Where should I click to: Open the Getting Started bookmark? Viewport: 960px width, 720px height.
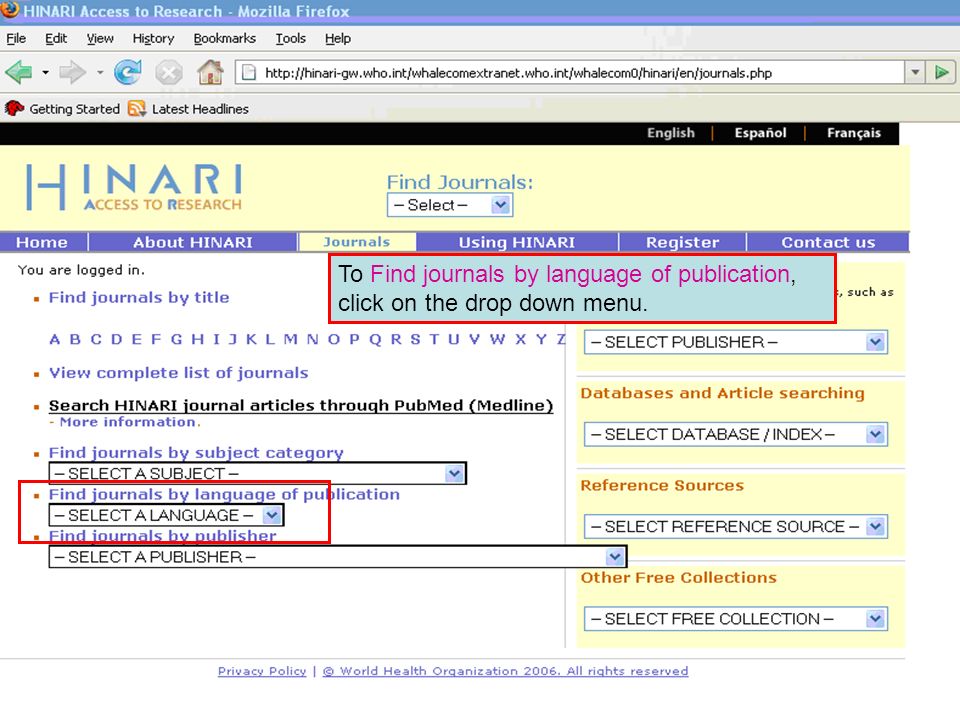click(x=62, y=109)
